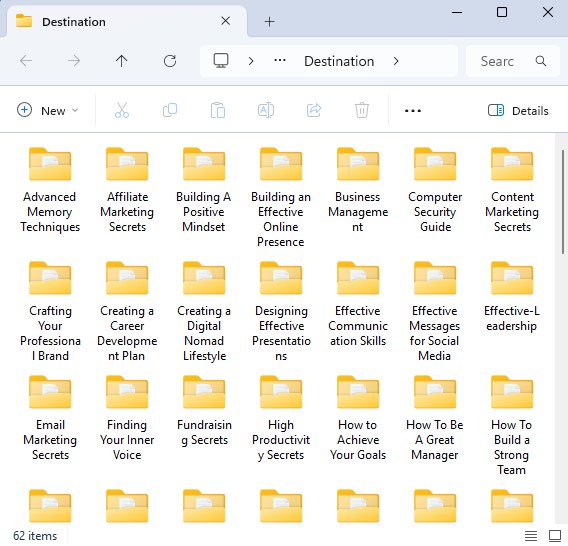Select the Email Marketing Secrets folder
The width and height of the screenshot is (568, 546).
click(x=50, y=418)
